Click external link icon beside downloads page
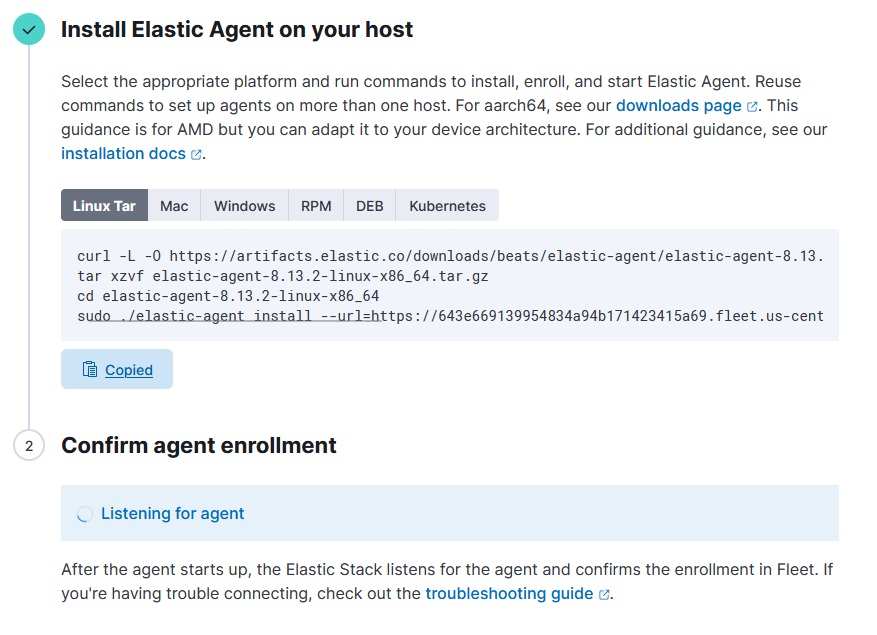 tap(752, 106)
